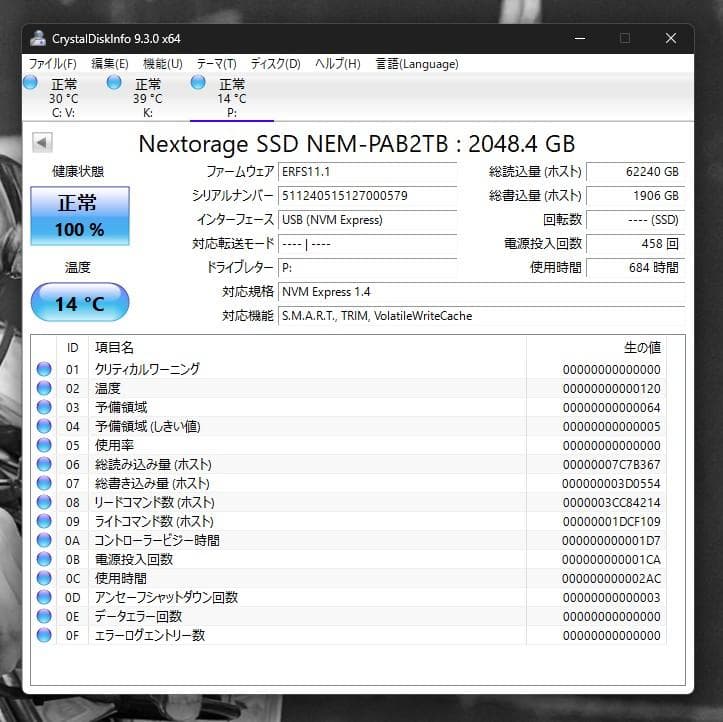Open the ヘルプ(H) menu
The width and height of the screenshot is (723, 722).
338,64
